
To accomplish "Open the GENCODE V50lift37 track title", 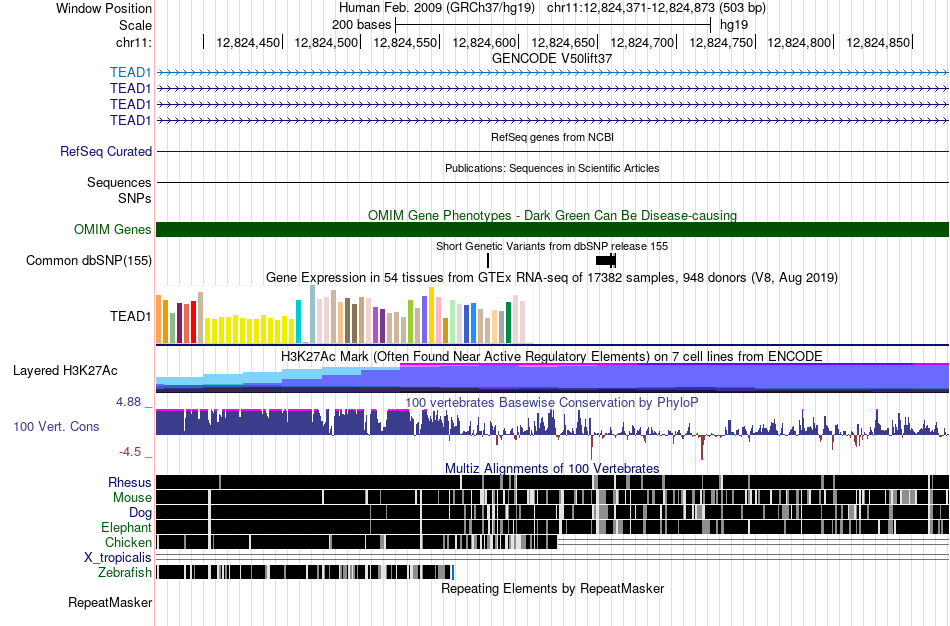I will point(552,59).
